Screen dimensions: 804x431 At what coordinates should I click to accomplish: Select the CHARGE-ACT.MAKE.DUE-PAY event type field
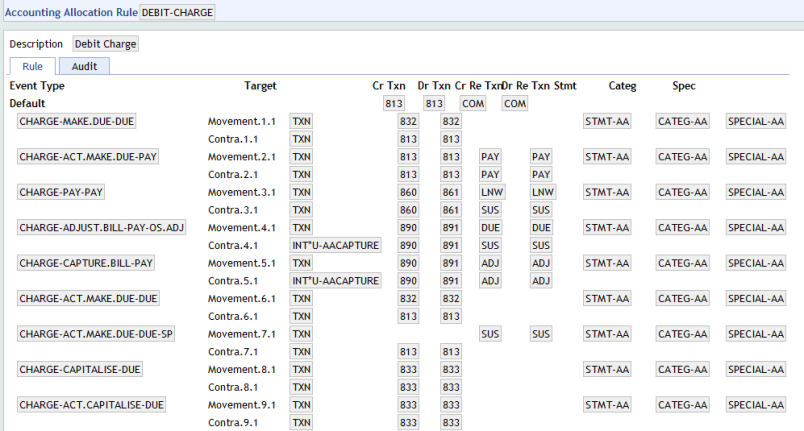click(88, 157)
